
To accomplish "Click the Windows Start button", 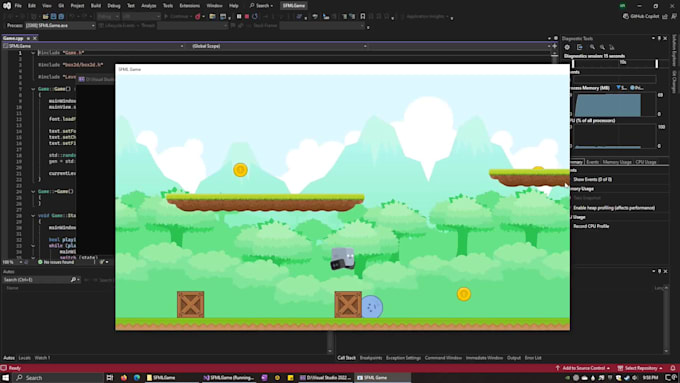I will pos(6,378).
